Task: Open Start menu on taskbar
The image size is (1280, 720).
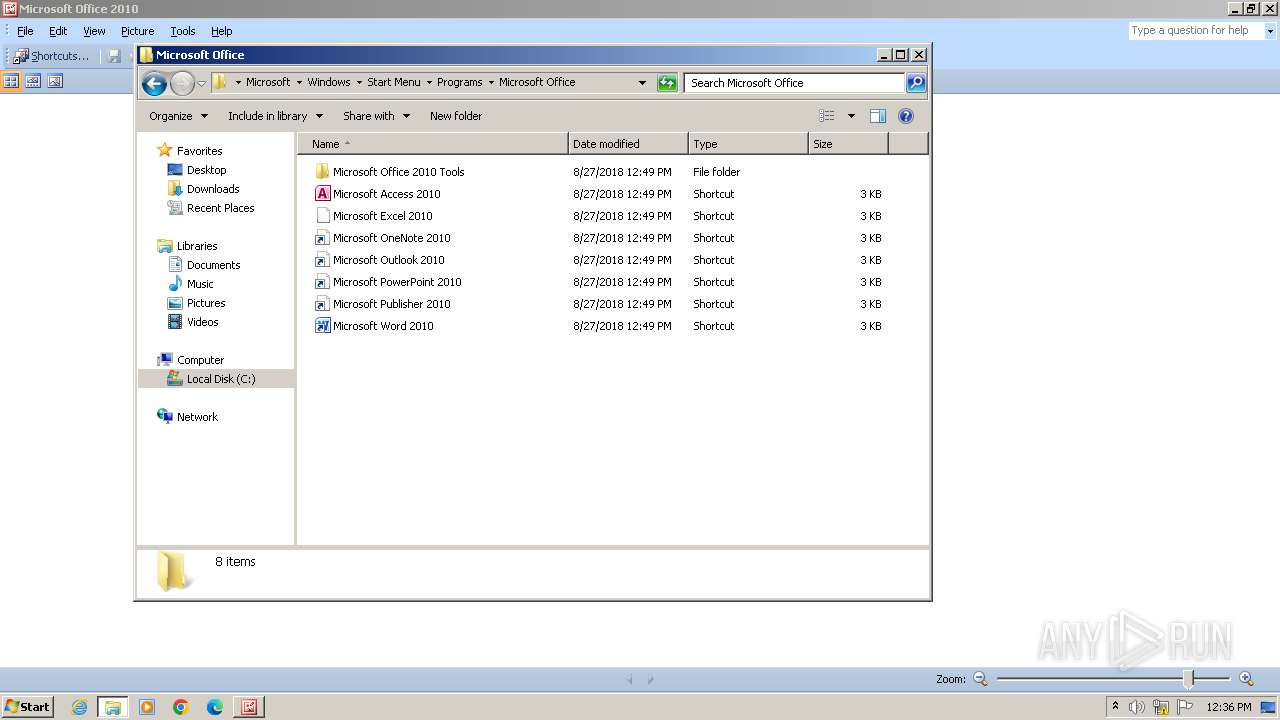Action: coord(28,707)
